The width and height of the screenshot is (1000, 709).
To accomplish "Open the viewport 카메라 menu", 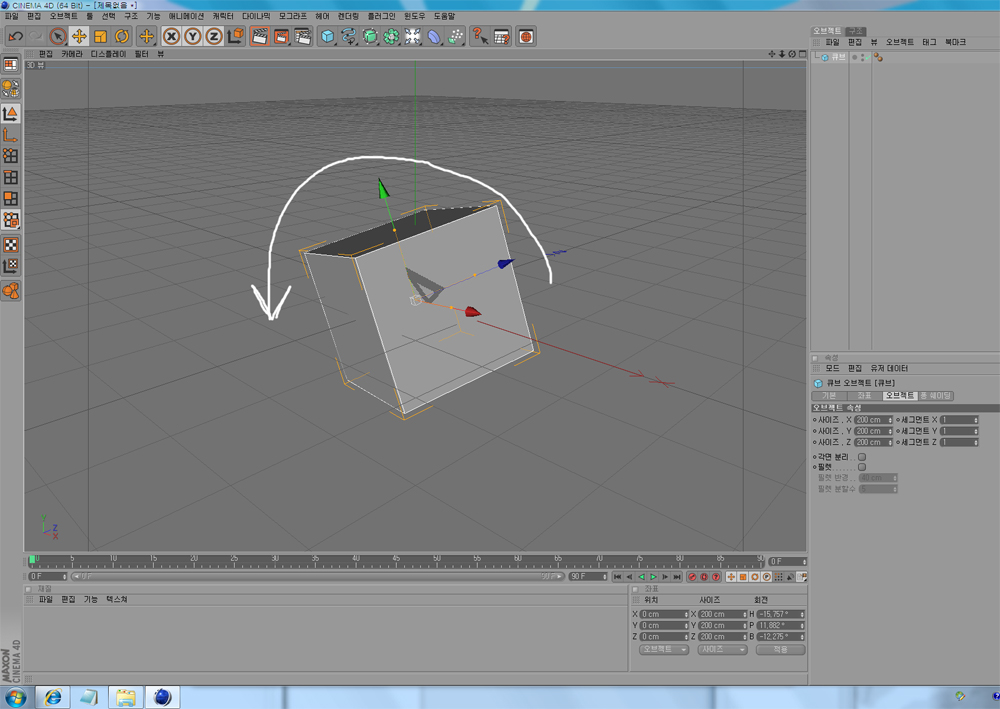I will click(71, 54).
